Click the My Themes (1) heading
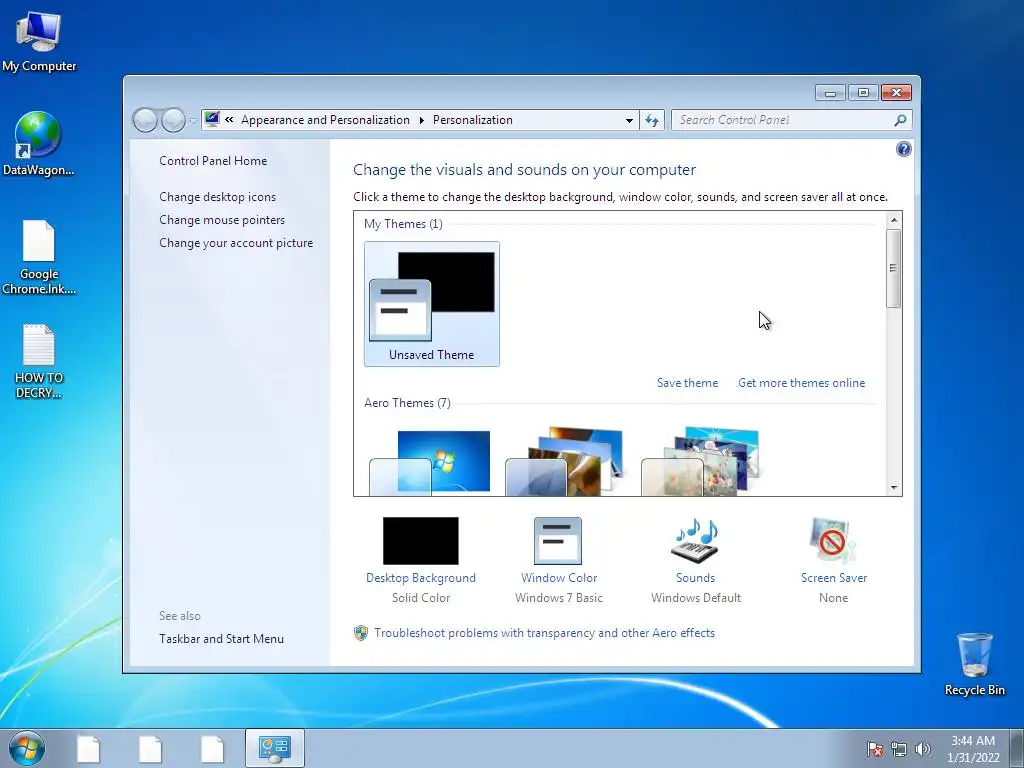This screenshot has width=1024, height=768. click(x=403, y=224)
